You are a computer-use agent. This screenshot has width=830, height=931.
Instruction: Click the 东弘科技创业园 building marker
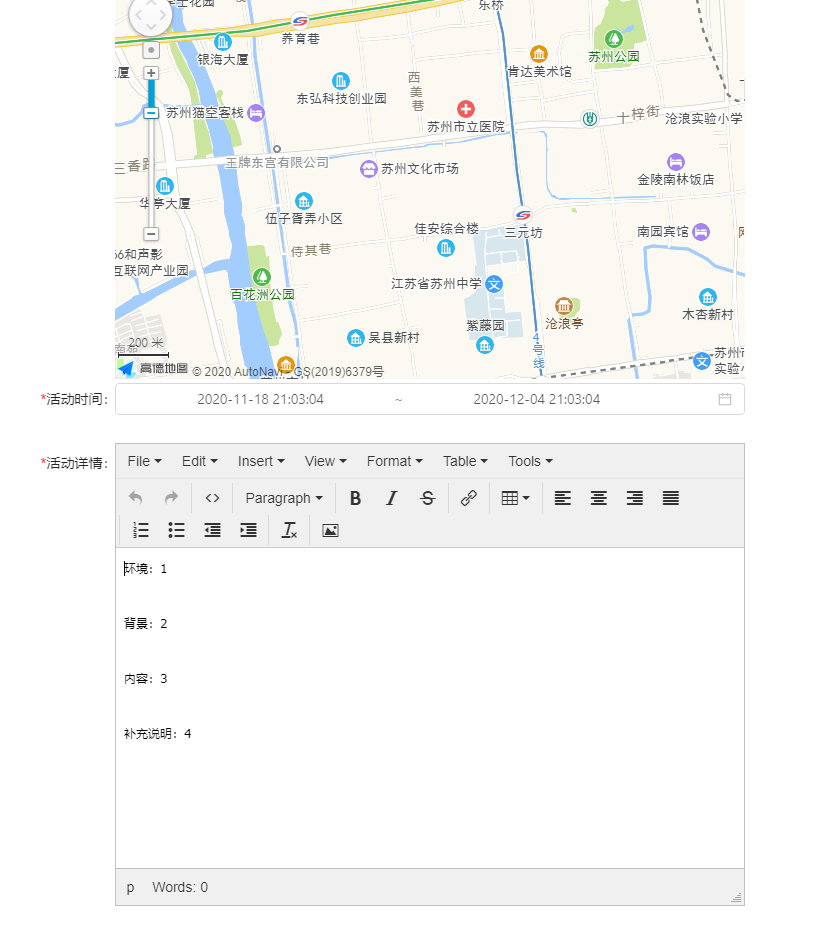pyautogui.click(x=341, y=81)
